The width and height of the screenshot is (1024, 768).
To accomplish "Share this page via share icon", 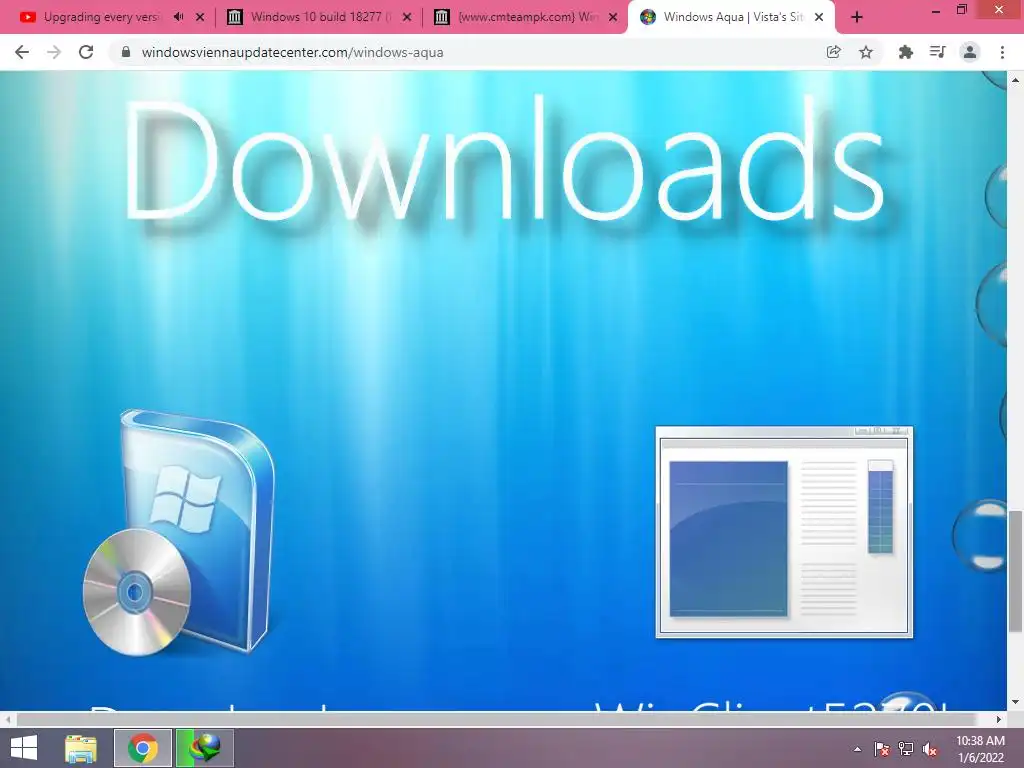I will coord(833,52).
